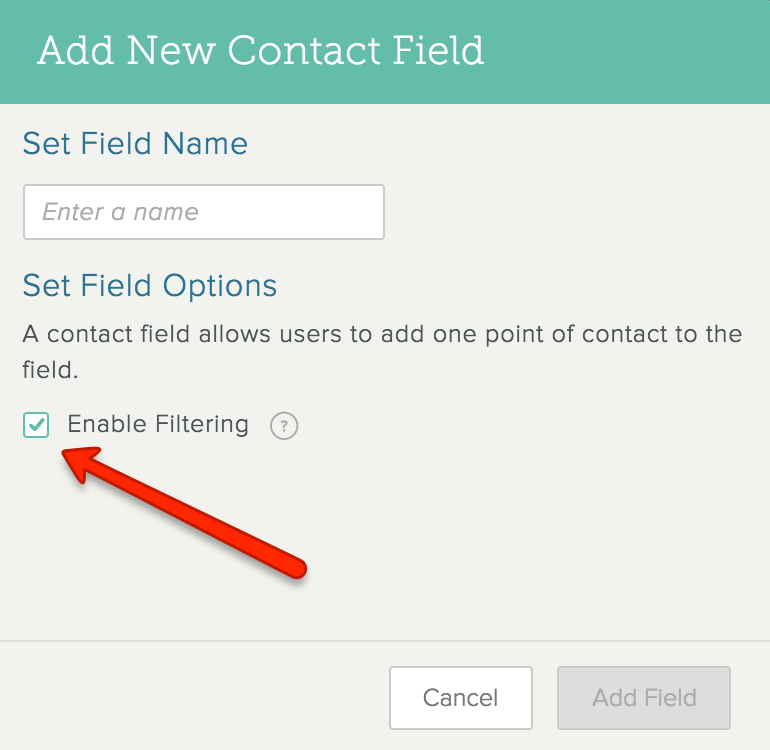Screen dimensions: 770x750
Task: Select the Set Field Name heading
Action: [135, 143]
